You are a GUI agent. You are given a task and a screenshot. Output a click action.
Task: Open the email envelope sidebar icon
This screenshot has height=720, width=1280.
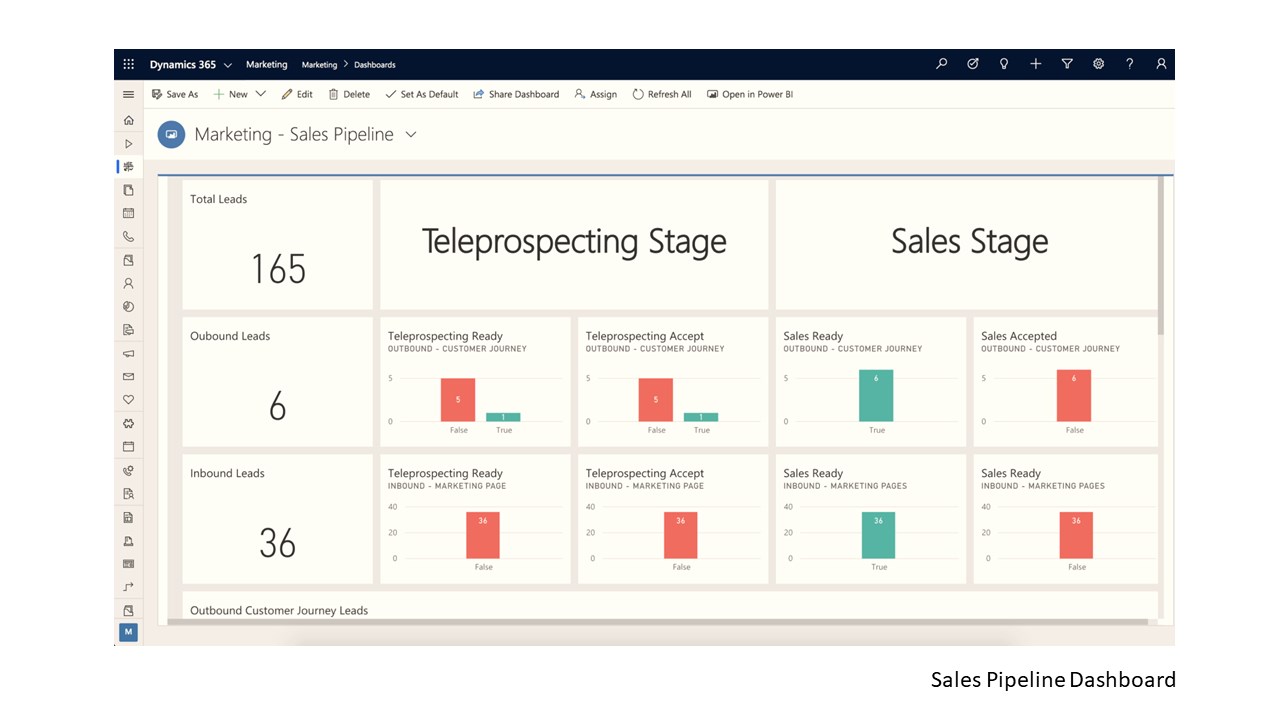pos(128,377)
